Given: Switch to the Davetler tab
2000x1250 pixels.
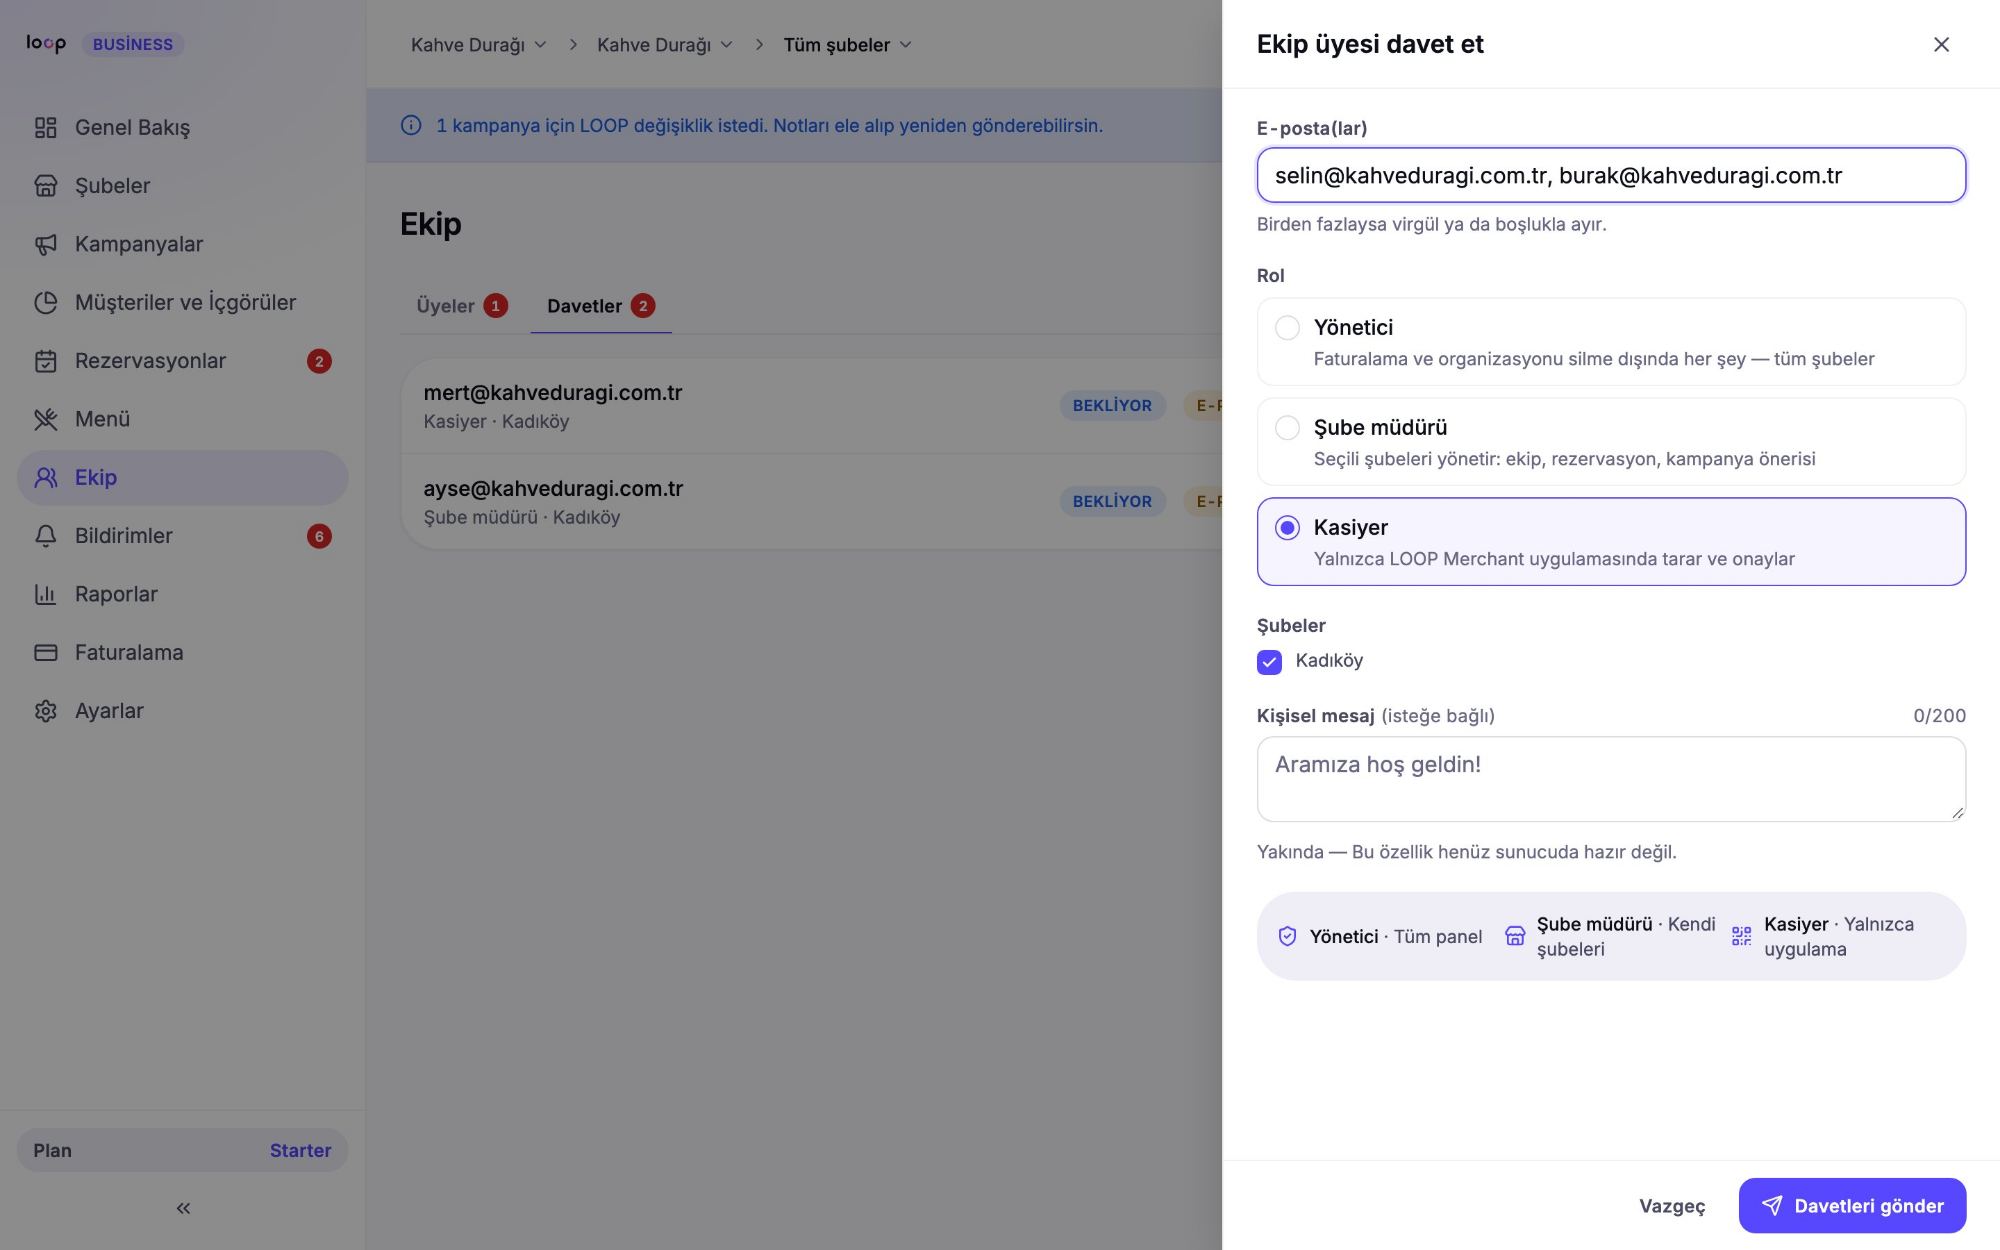Looking at the screenshot, I should pyautogui.click(x=601, y=306).
